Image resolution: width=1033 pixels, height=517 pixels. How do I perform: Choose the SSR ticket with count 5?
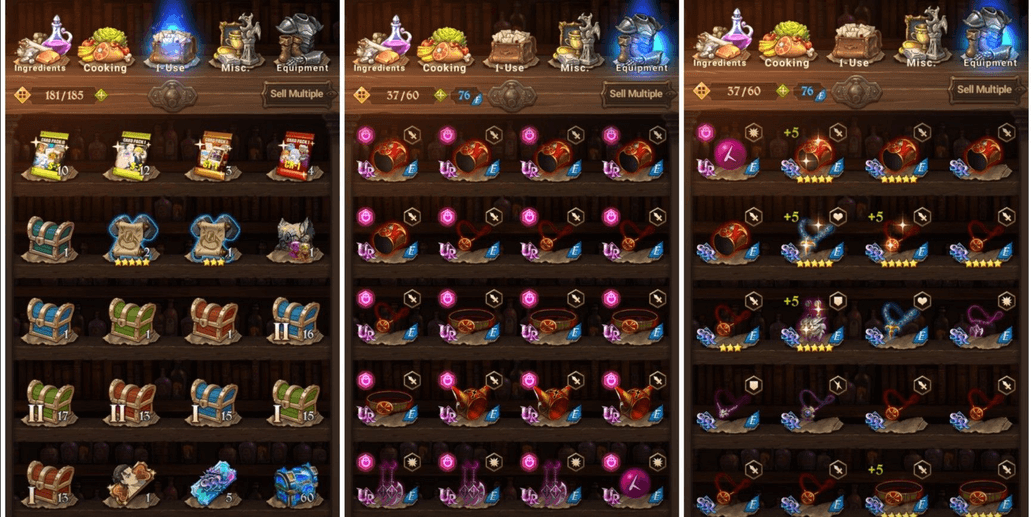coord(215,483)
